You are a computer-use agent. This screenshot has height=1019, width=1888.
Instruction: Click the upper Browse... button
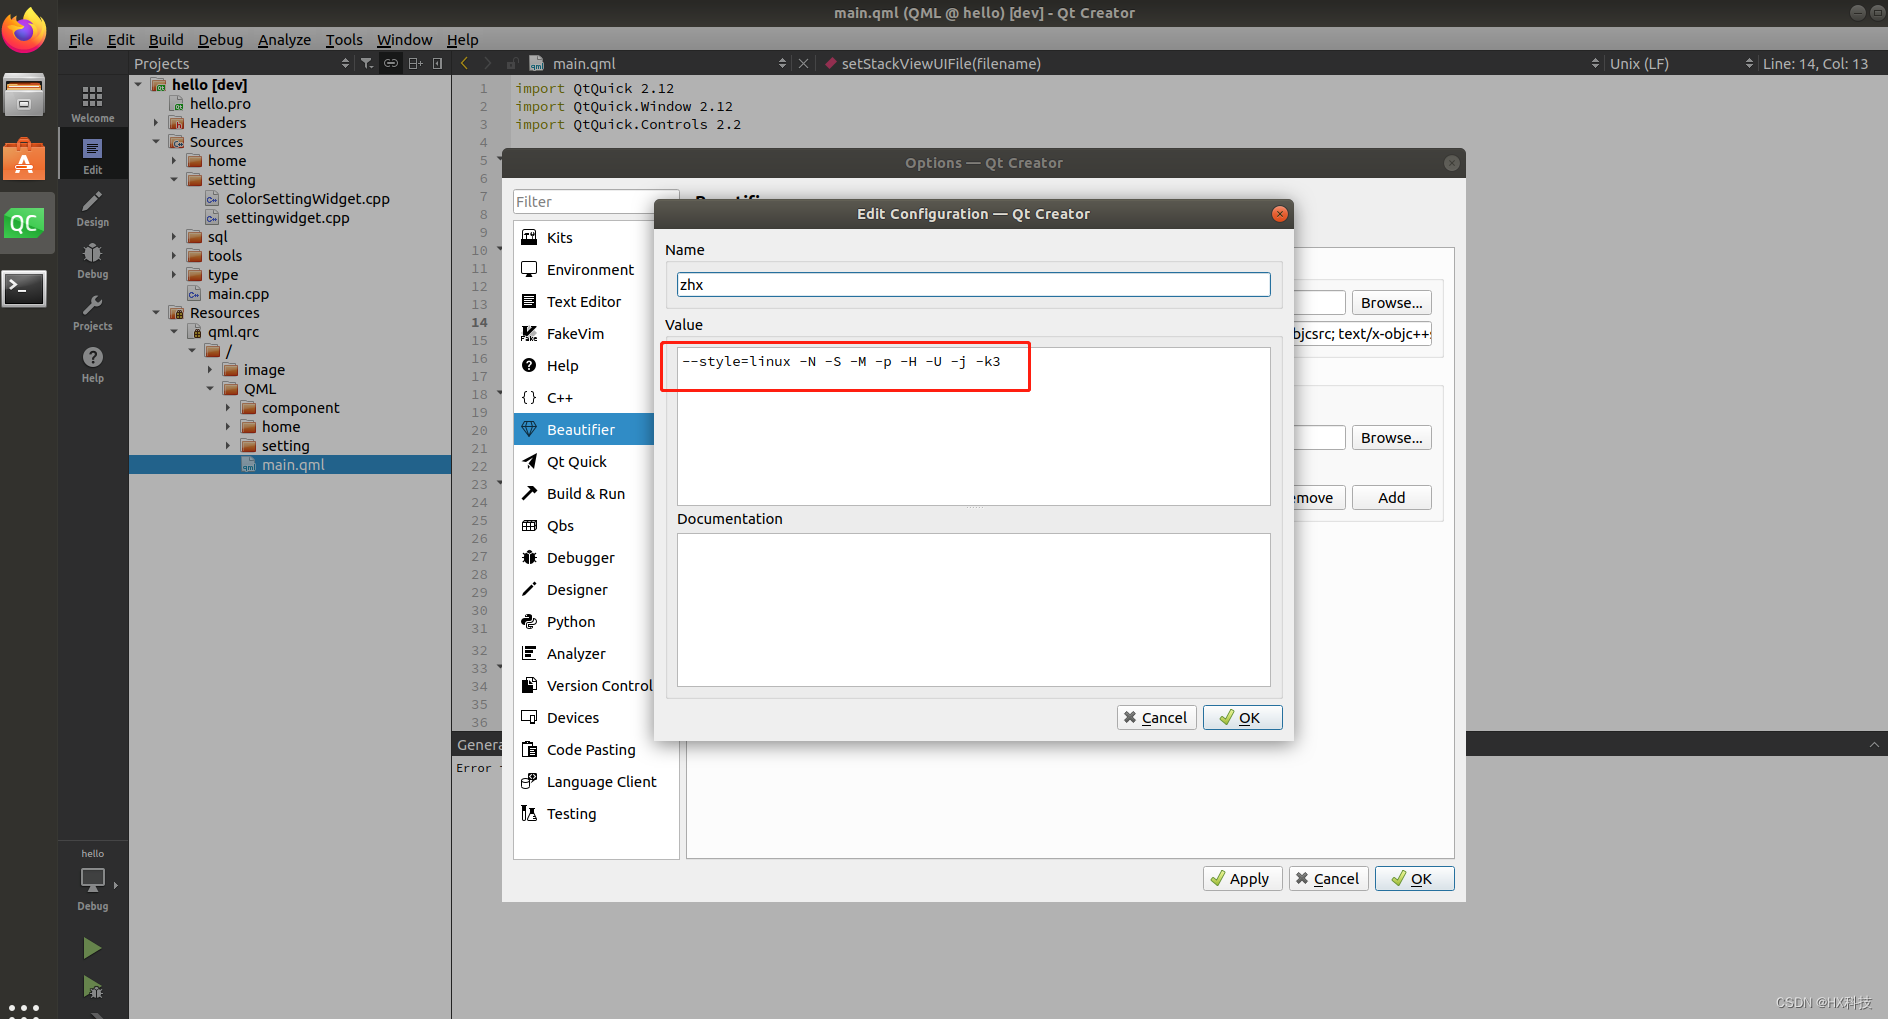(1392, 303)
